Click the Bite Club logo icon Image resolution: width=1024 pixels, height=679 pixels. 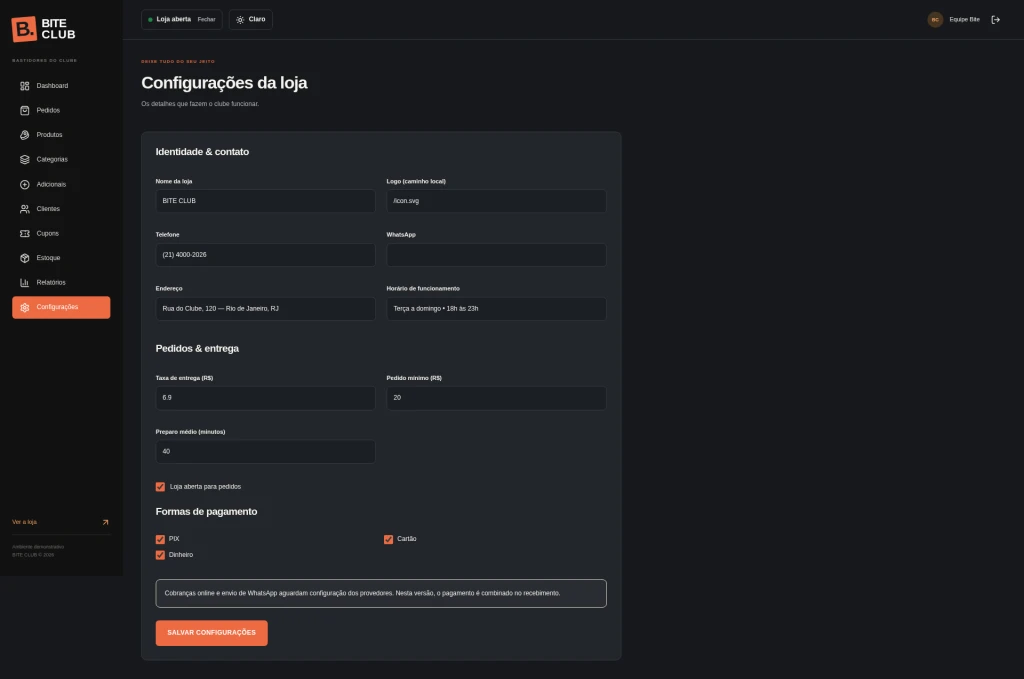24,29
